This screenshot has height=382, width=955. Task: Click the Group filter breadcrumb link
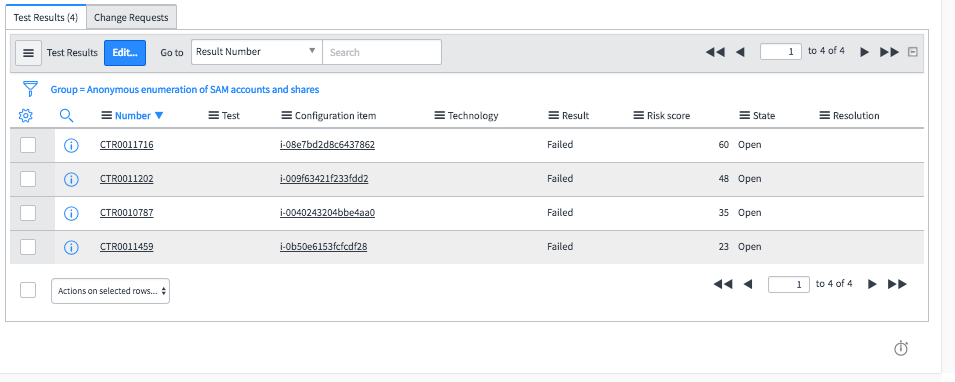[x=185, y=90]
